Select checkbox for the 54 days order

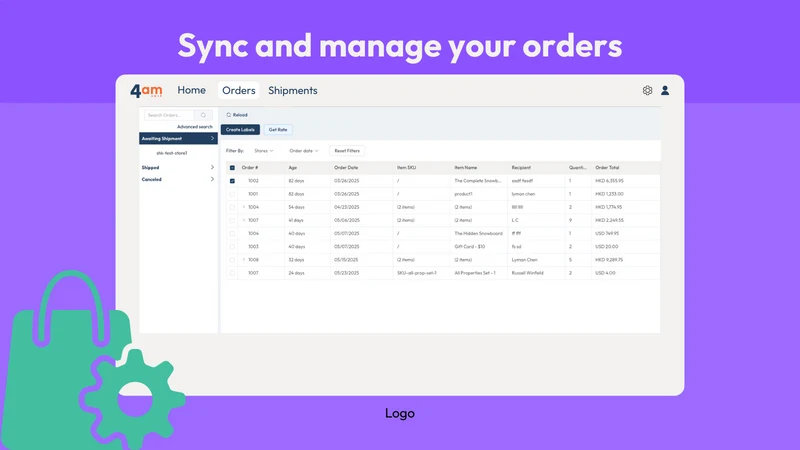tap(232, 208)
